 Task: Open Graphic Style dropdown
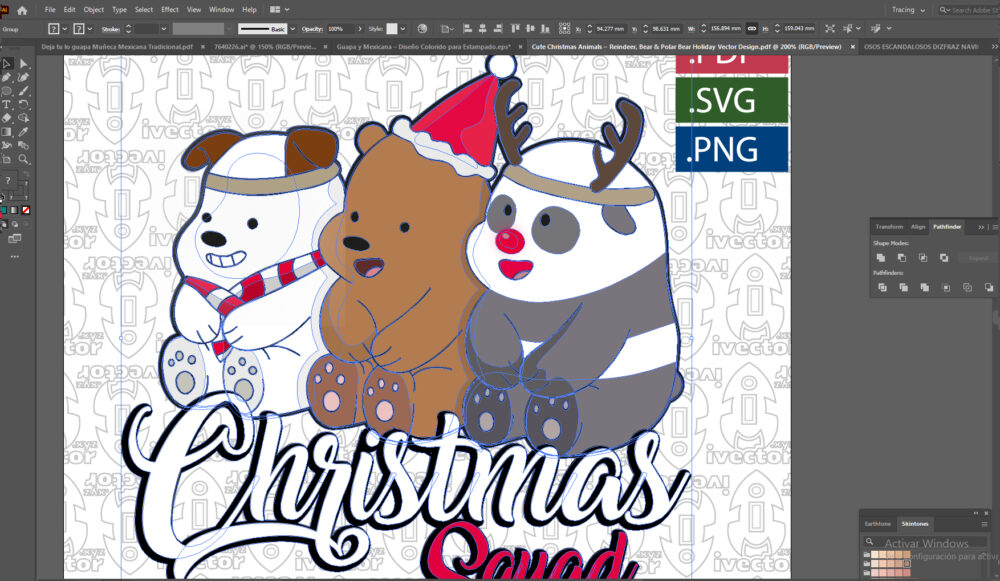click(403, 29)
